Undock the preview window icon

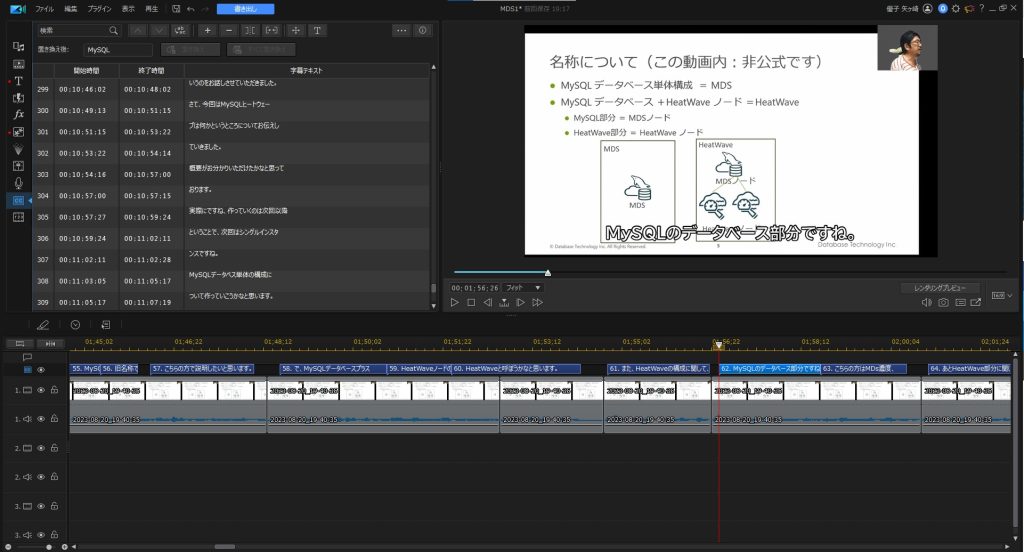pyautogui.click(x=976, y=302)
